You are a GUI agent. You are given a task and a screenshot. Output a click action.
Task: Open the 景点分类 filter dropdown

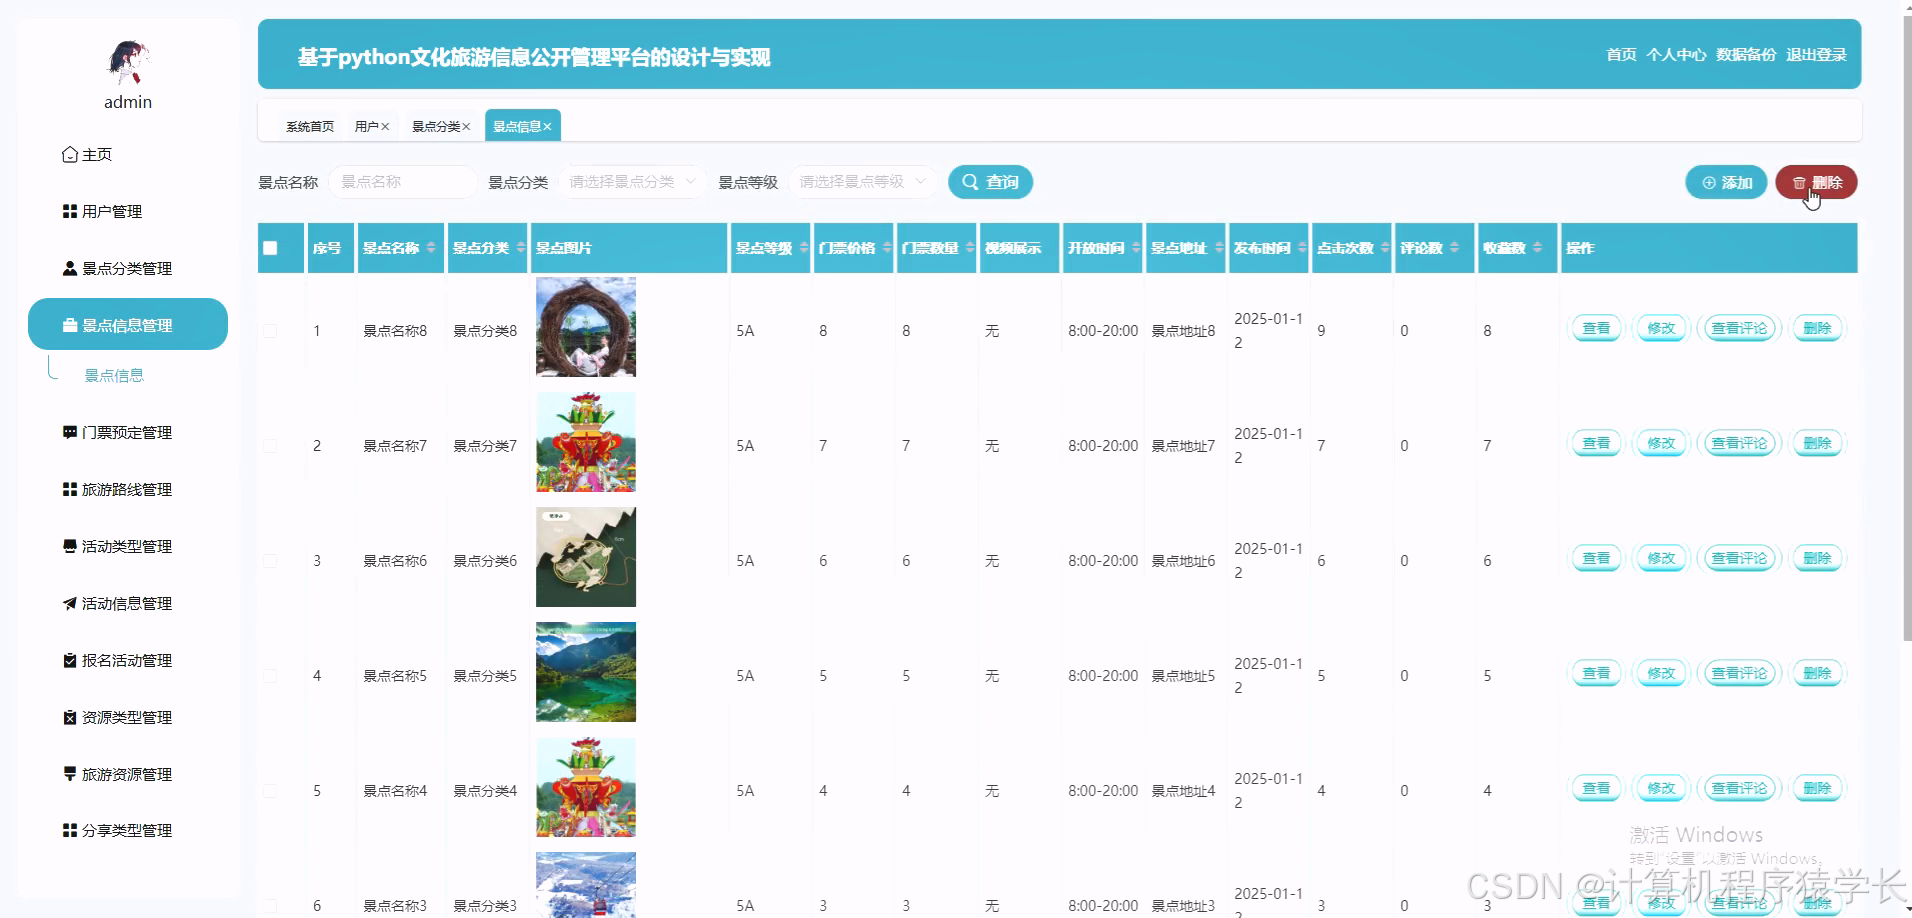(x=633, y=182)
